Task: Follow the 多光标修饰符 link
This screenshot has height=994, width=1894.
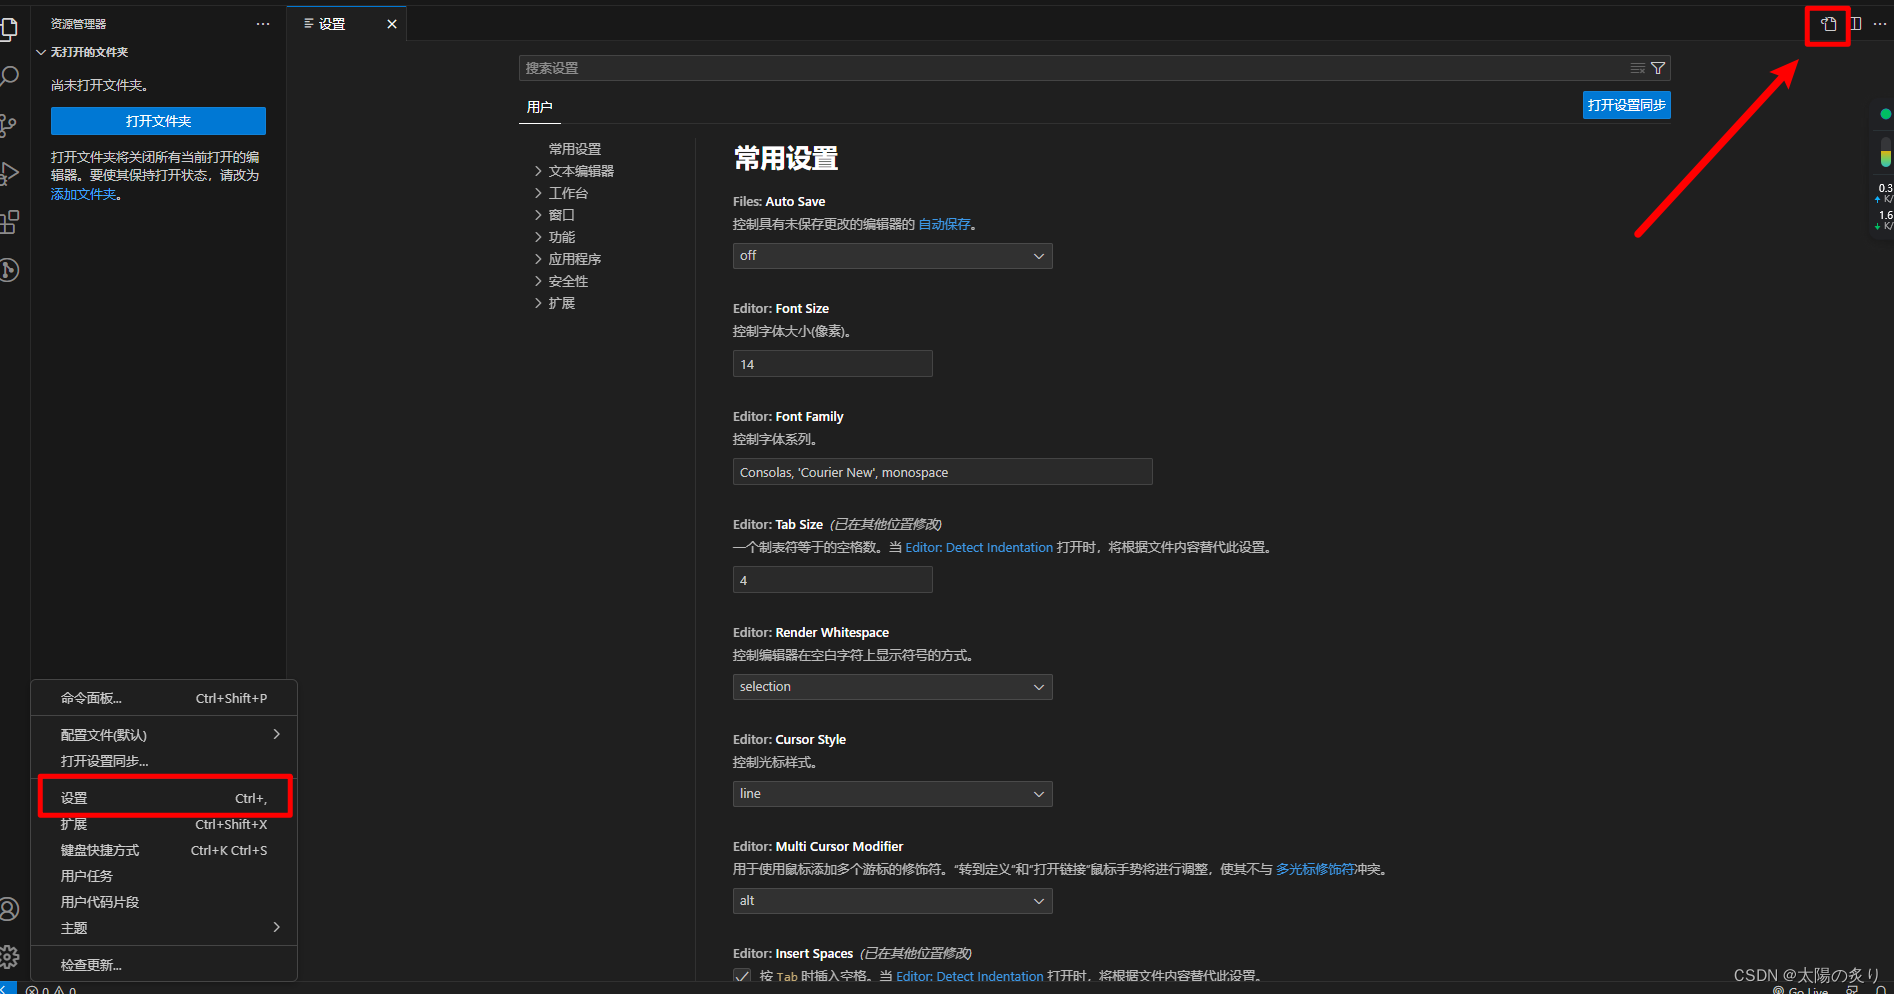Action: click(x=1315, y=869)
